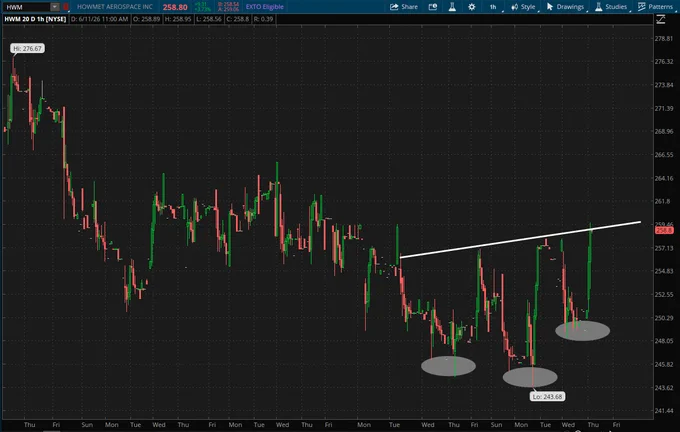This screenshot has height=432, width=680.
Task: Click the last price 258.80
Action: click(175, 7)
